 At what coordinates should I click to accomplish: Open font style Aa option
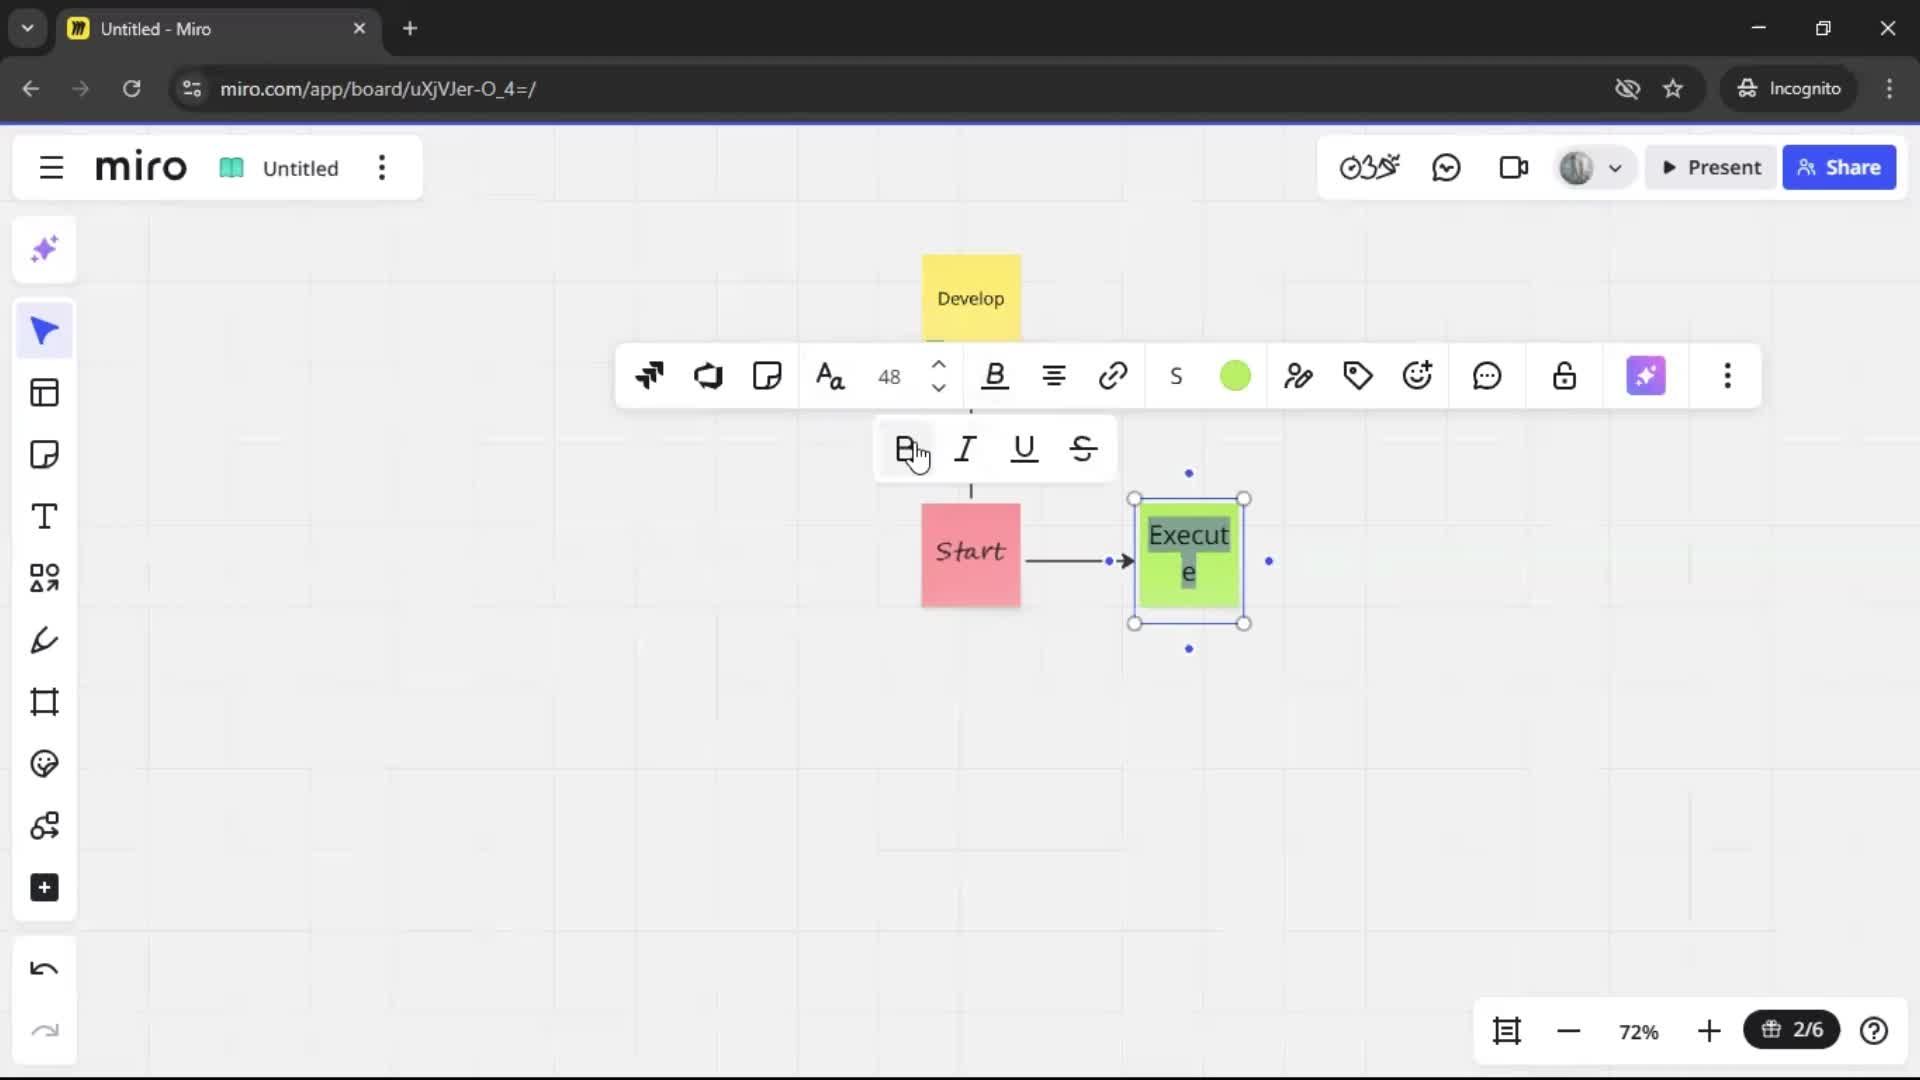[x=830, y=376]
